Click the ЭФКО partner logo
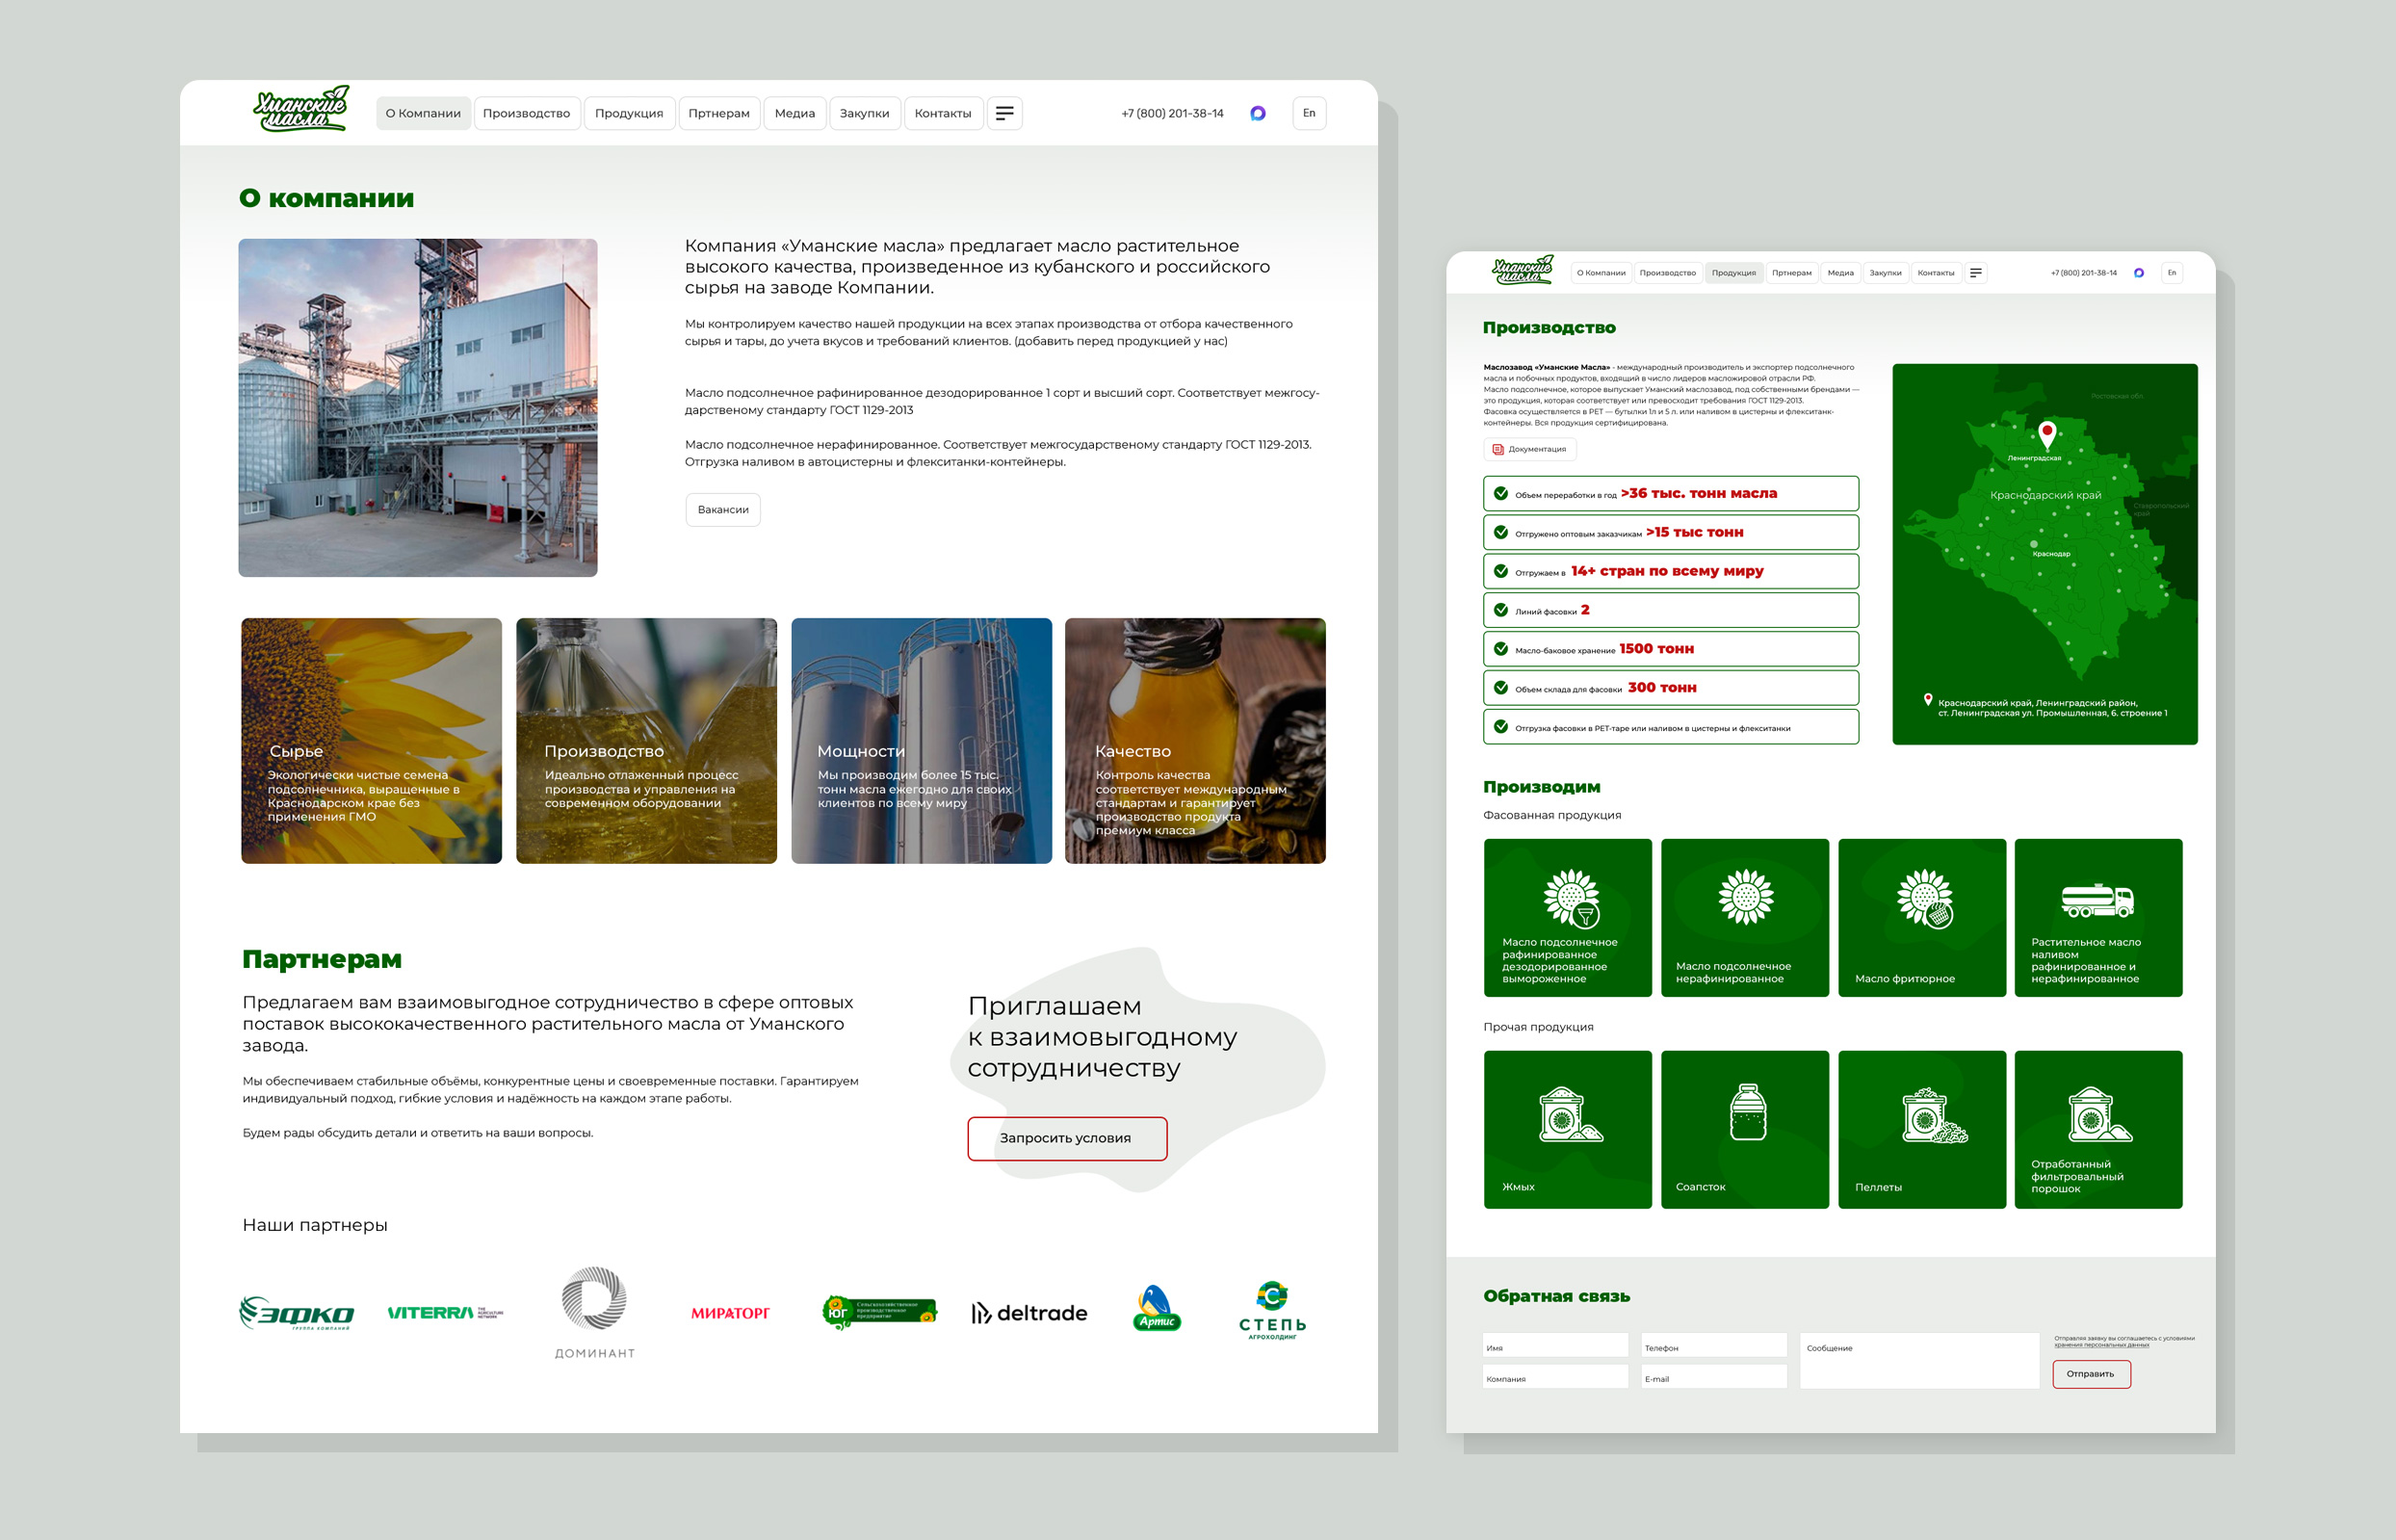Viewport: 2396px width, 1540px height. [296, 1312]
